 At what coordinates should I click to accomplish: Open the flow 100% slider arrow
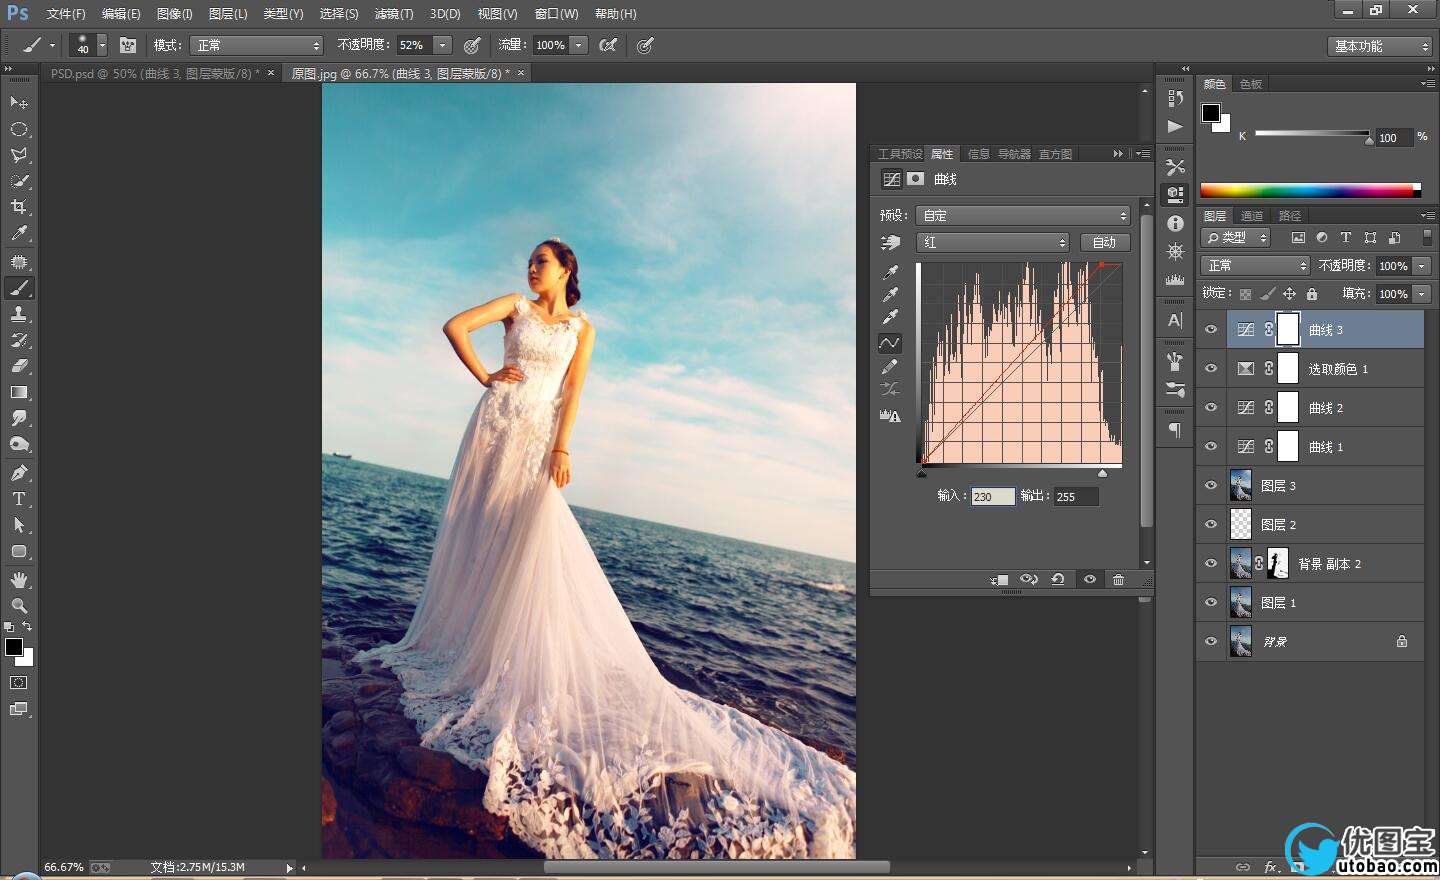[578, 45]
